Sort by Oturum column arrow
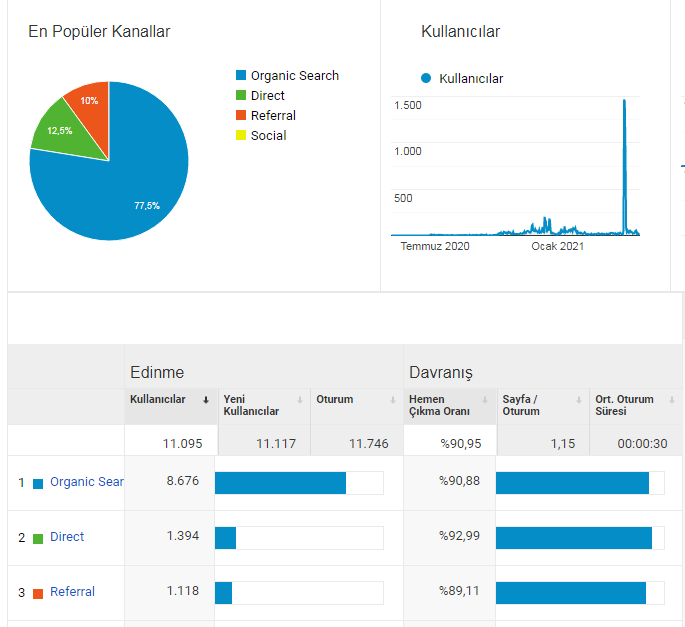685x627 pixels. [x=393, y=400]
